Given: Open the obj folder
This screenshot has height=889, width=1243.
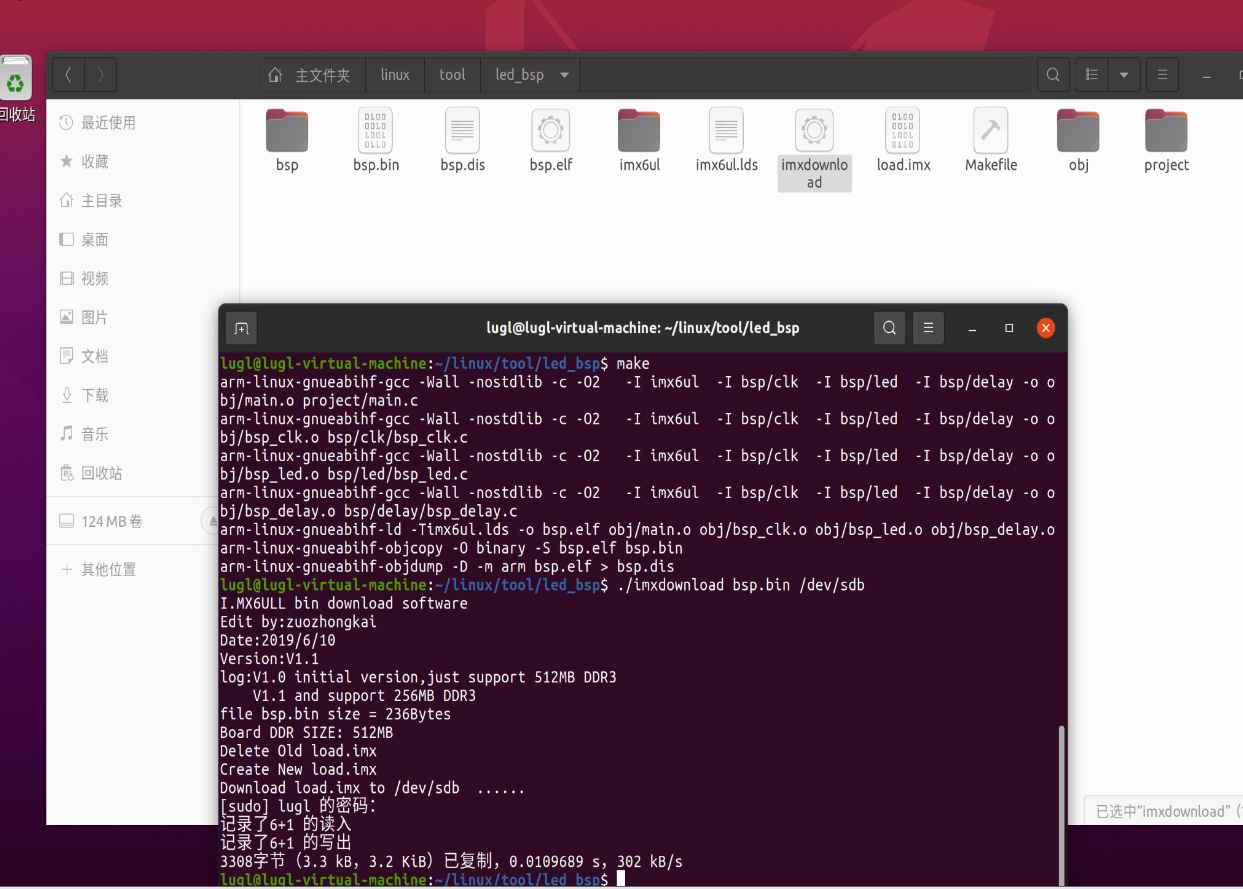Looking at the screenshot, I should [x=1078, y=131].
